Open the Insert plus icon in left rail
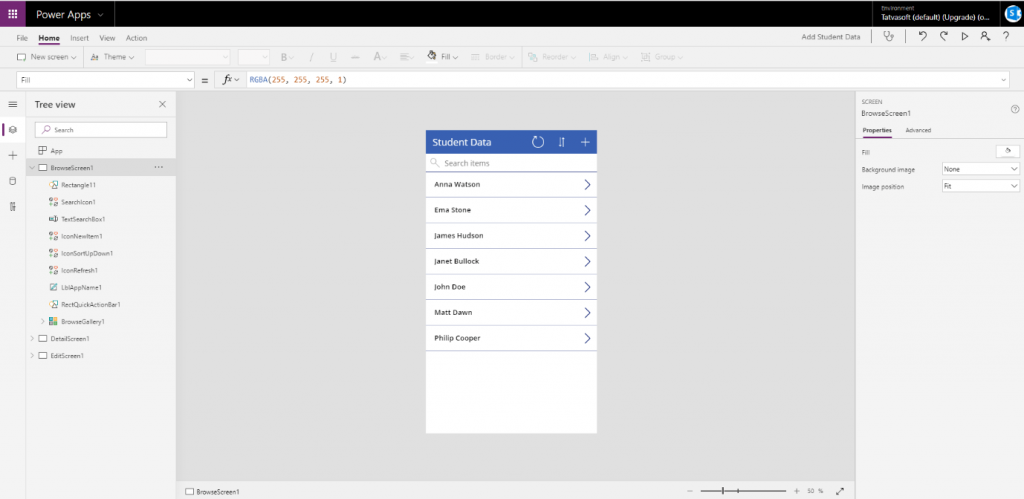Image resolution: width=1024 pixels, height=499 pixels. point(12,155)
